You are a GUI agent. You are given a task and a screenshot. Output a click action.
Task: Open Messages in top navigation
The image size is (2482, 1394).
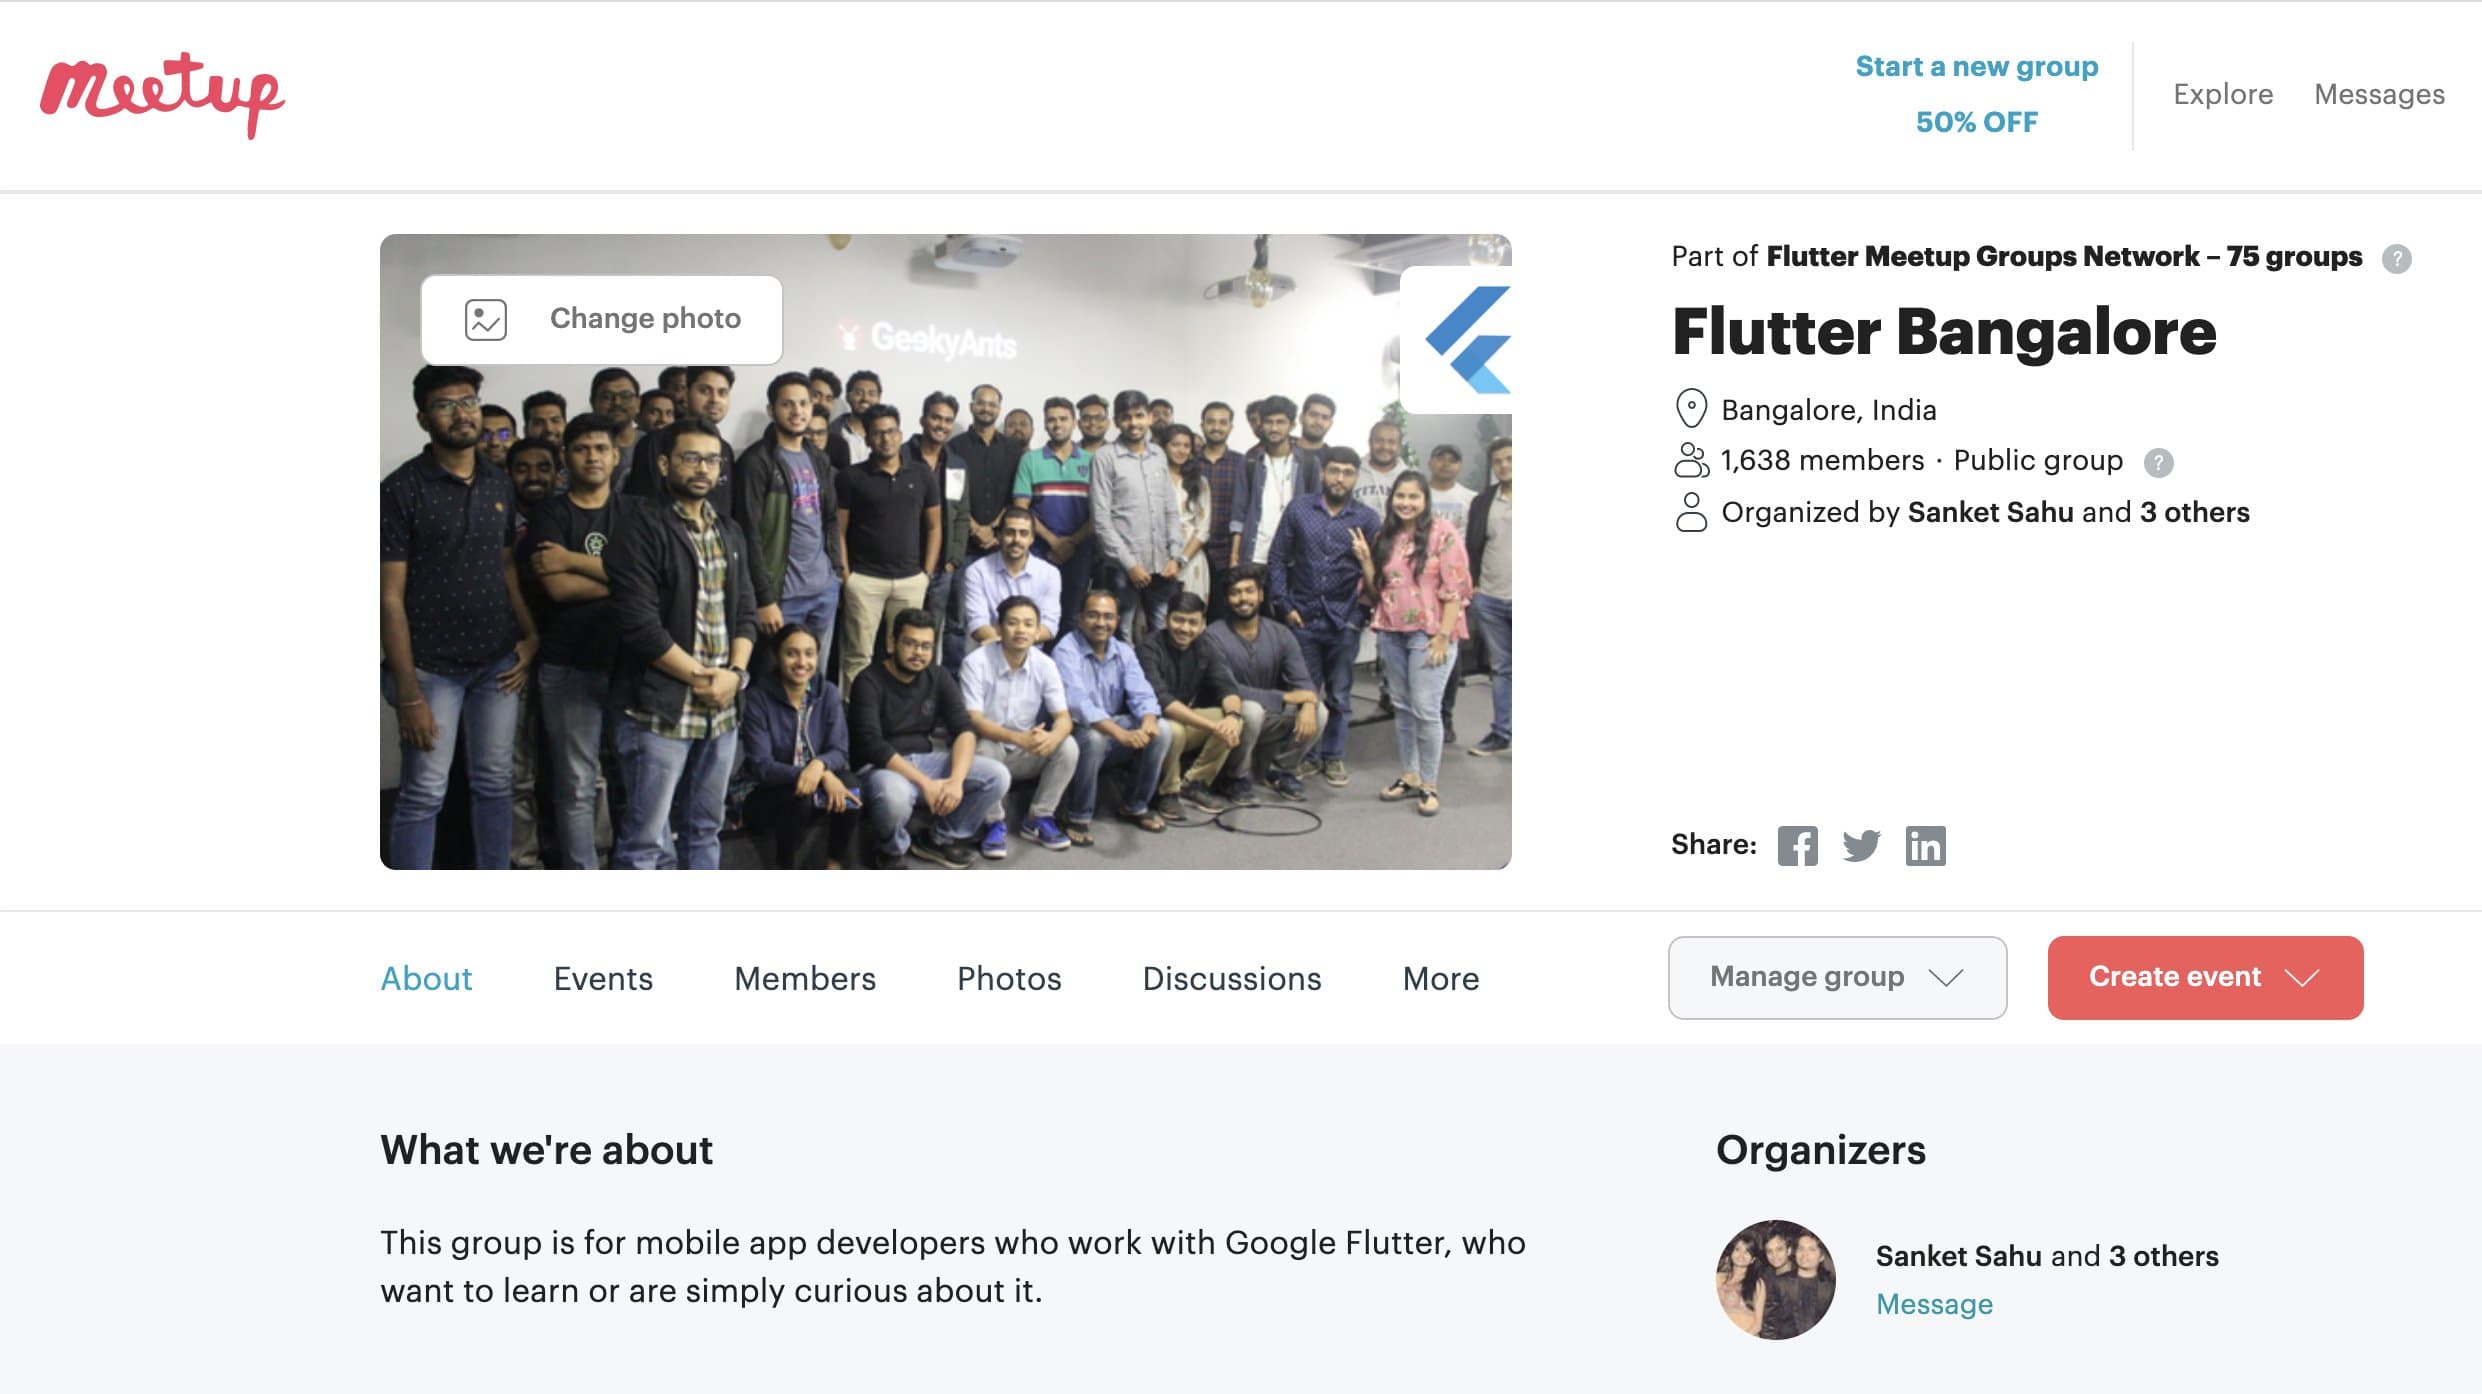click(x=2378, y=94)
